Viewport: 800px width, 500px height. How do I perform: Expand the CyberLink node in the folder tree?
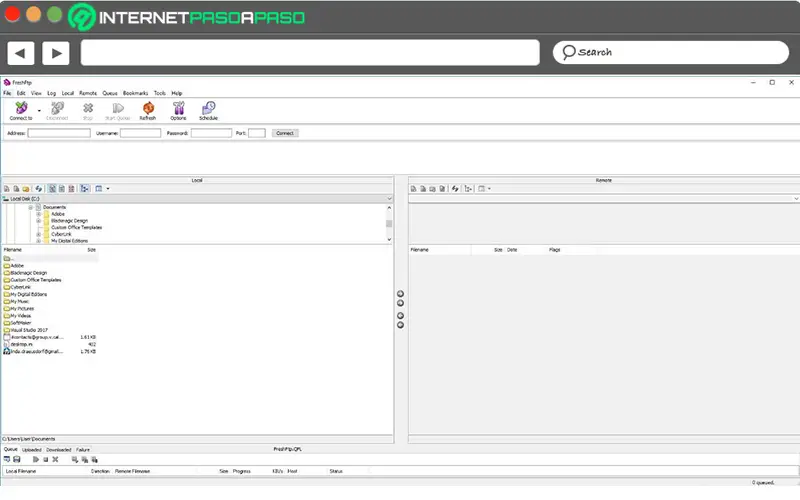click(x=38, y=234)
